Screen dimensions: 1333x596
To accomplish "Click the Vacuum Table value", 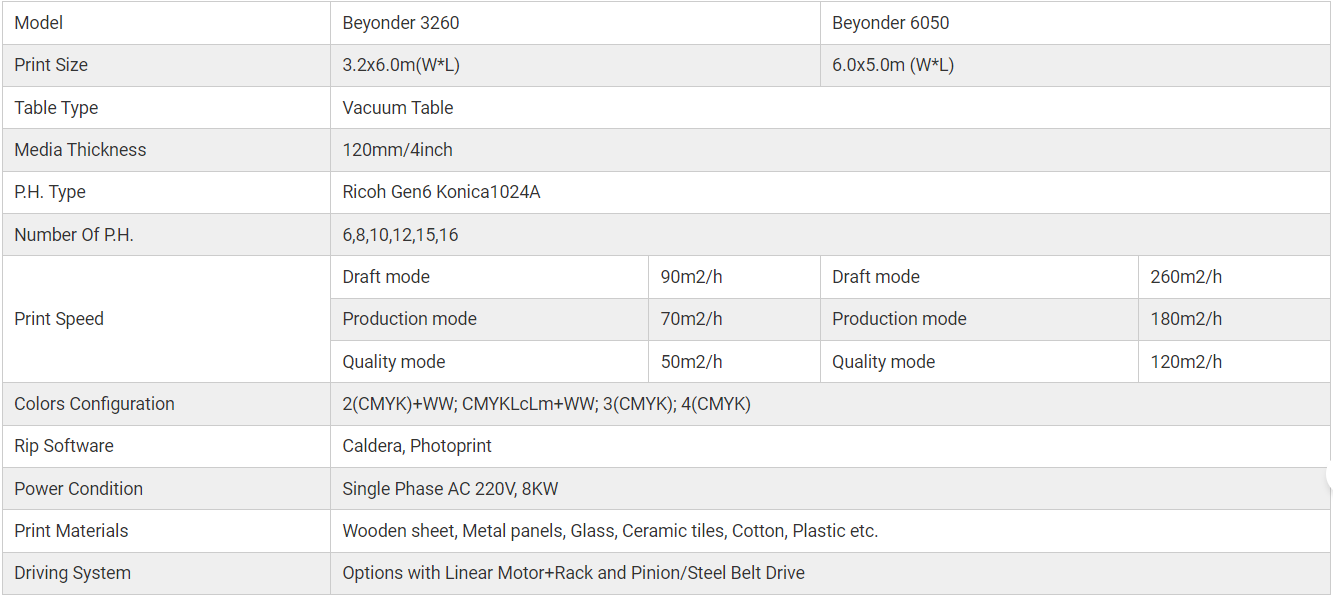I will (x=398, y=108).
